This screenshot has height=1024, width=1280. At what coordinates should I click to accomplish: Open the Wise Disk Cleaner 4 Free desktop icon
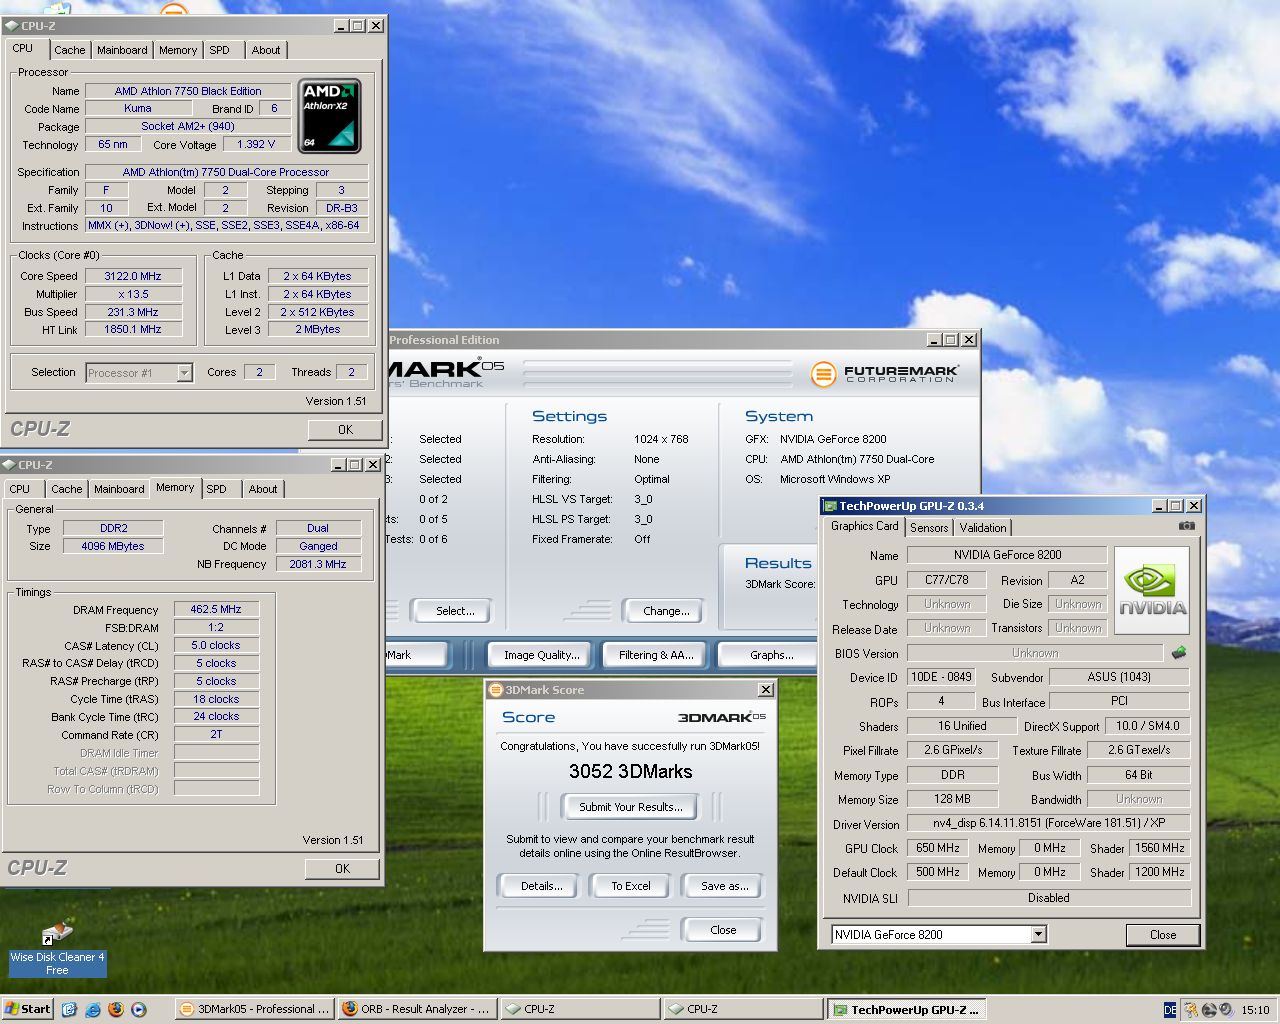pyautogui.click(x=57, y=949)
